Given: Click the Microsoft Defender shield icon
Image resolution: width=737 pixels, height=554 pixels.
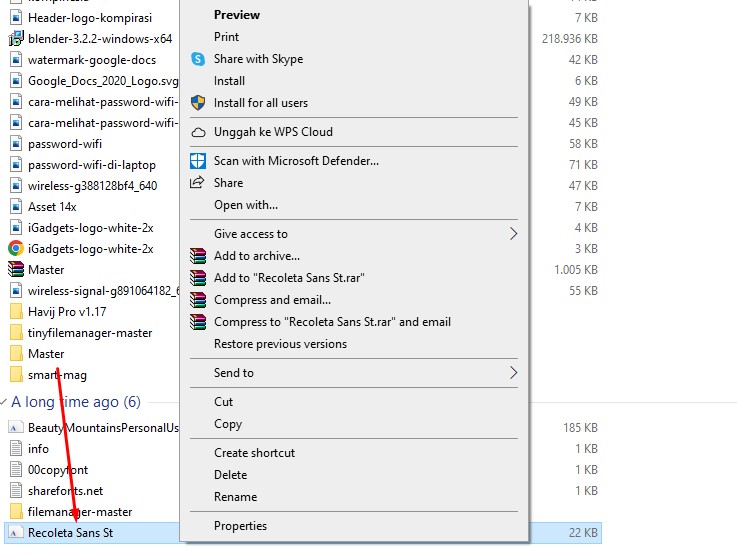Looking at the screenshot, I should [x=198, y=161].
